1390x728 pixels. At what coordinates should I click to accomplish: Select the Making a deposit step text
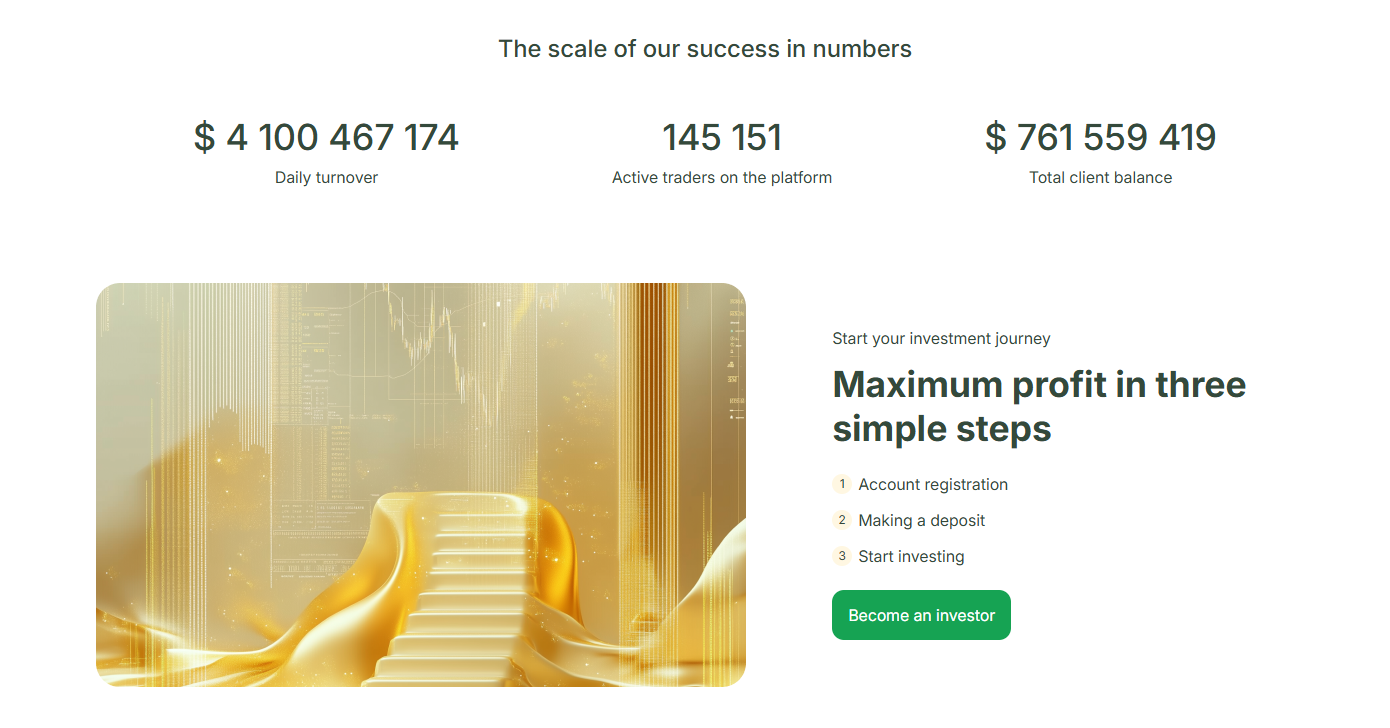[922, 521]
